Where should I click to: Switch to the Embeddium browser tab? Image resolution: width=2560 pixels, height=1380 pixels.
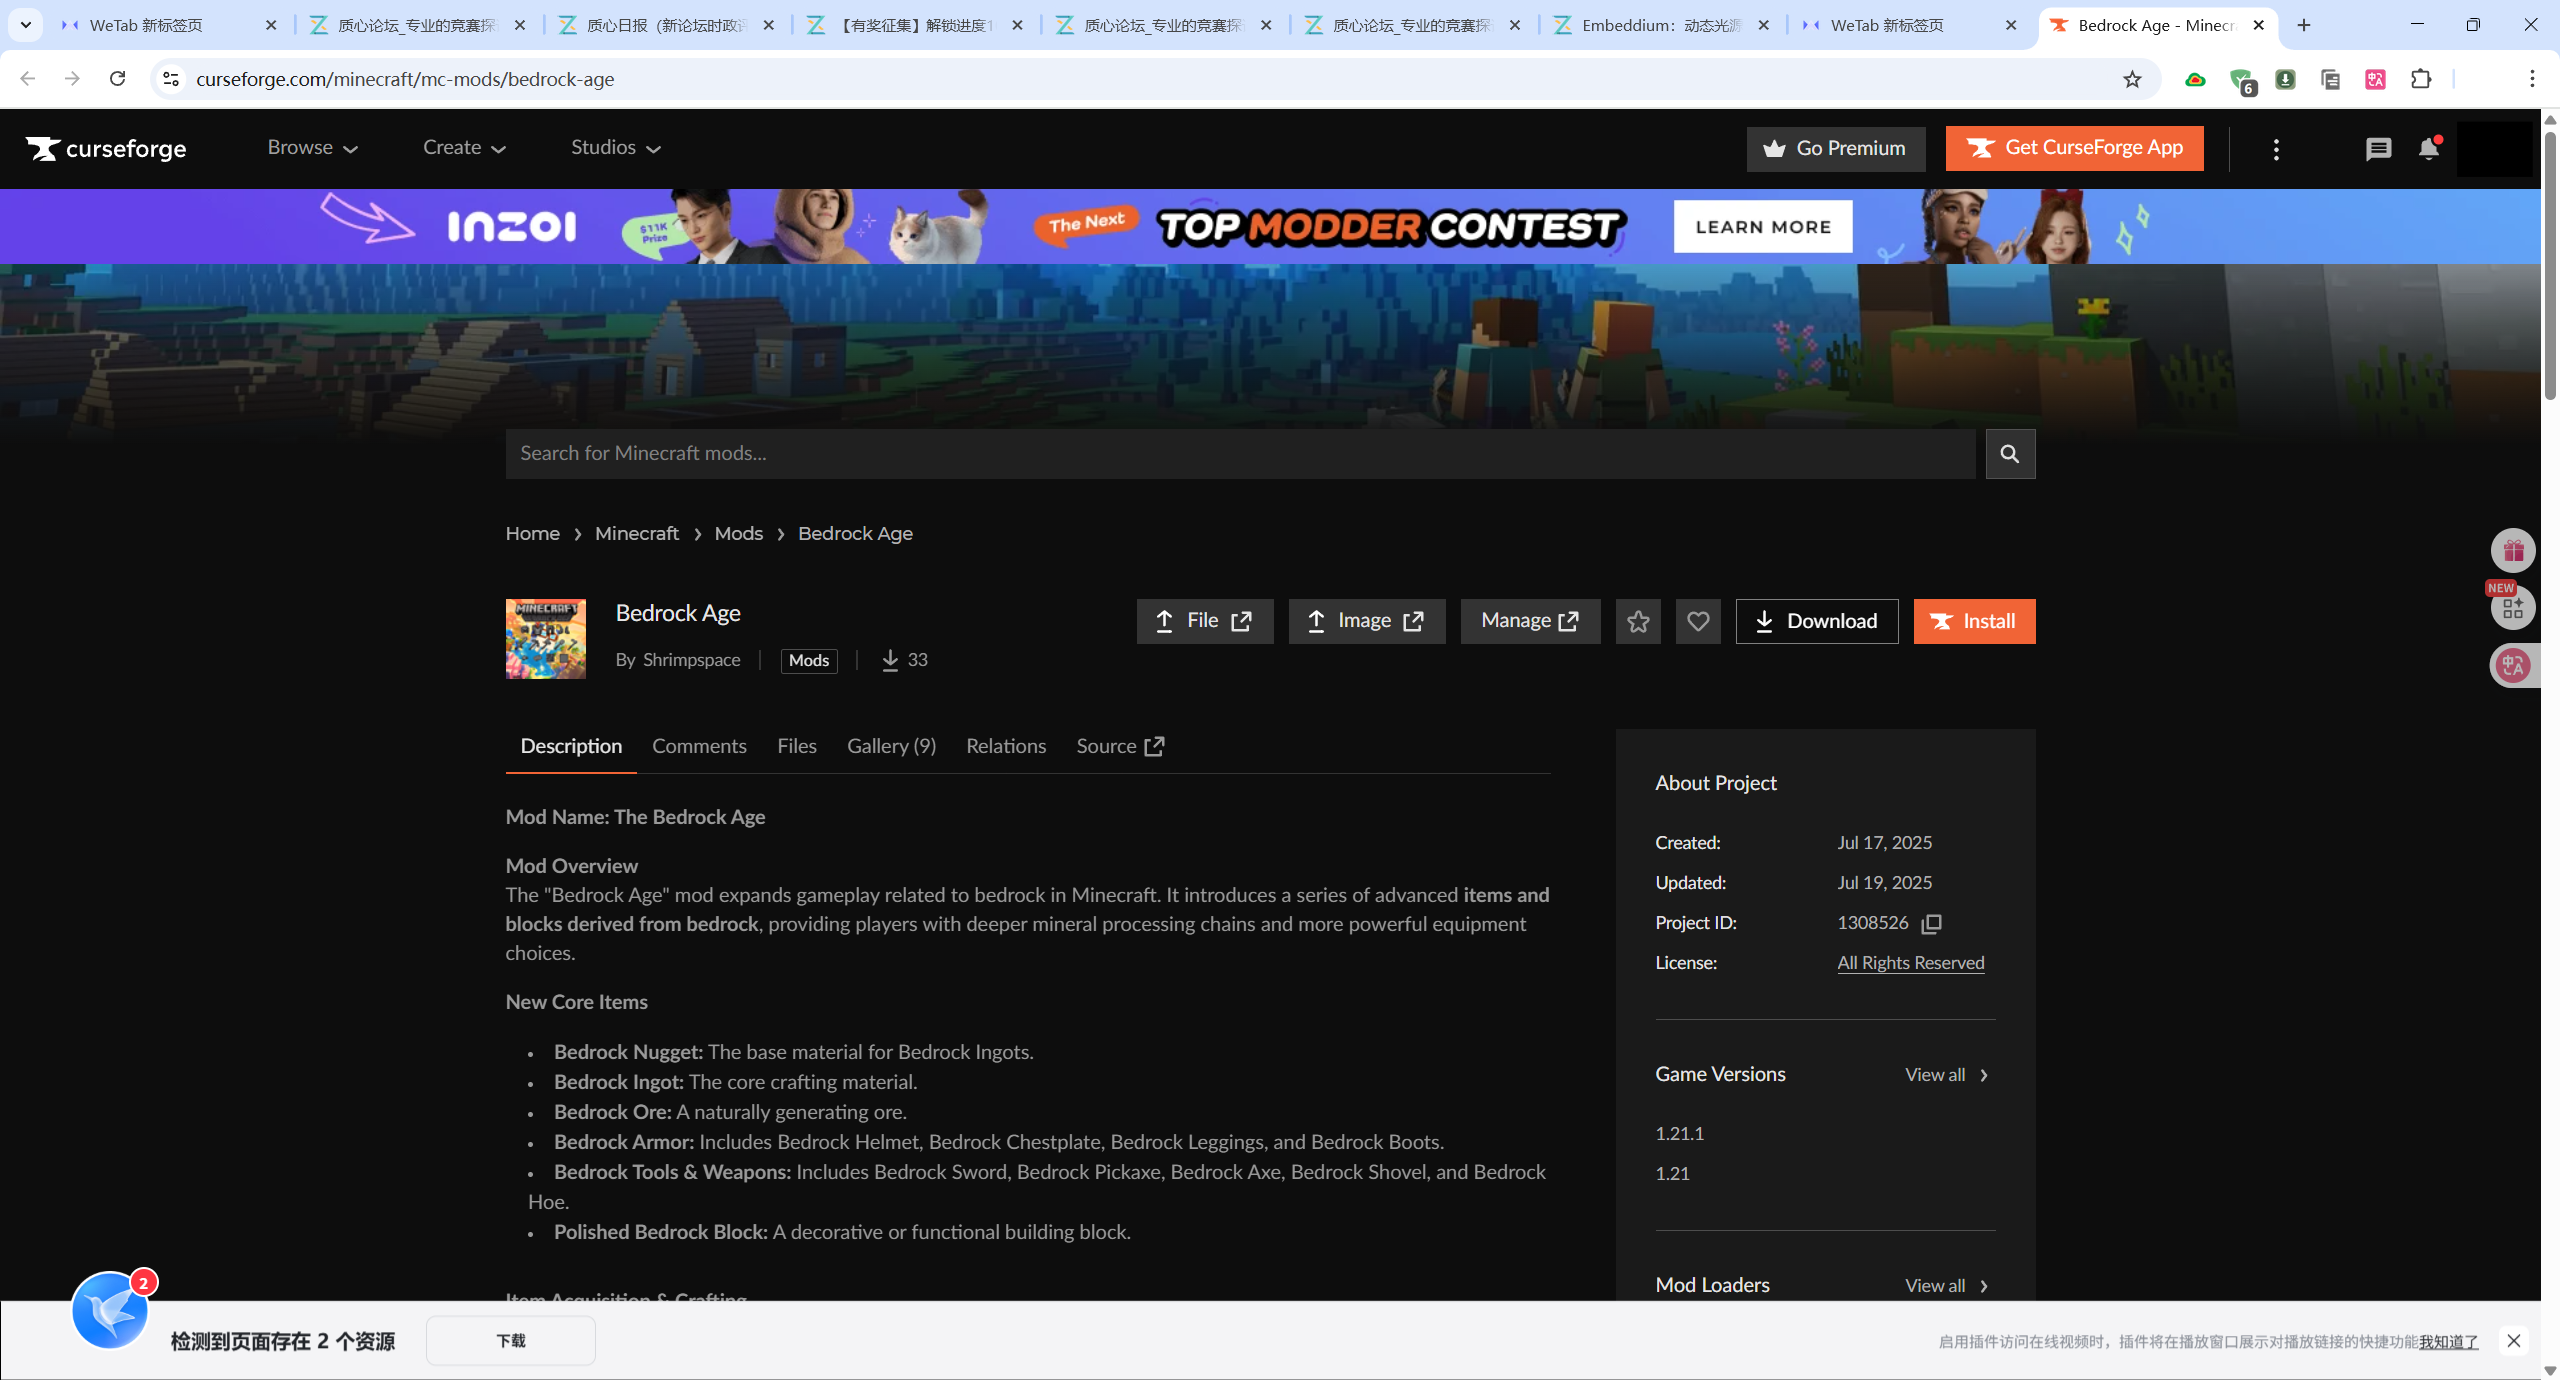(1662, 25)
